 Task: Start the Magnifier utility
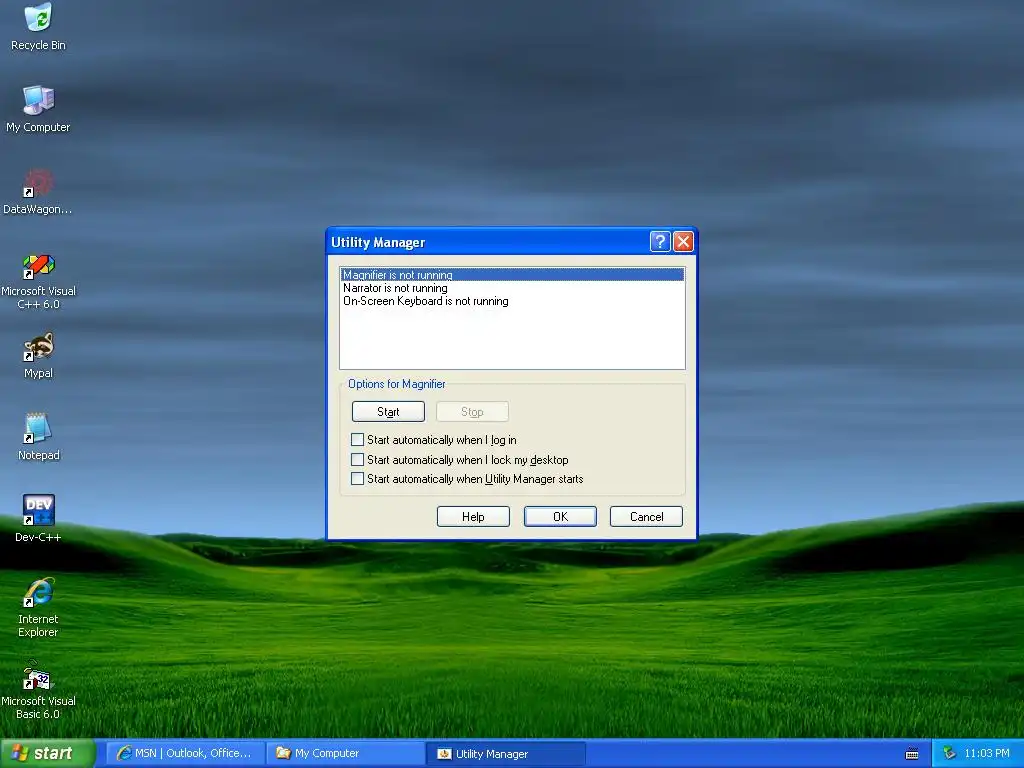click(x=388, y=411)
